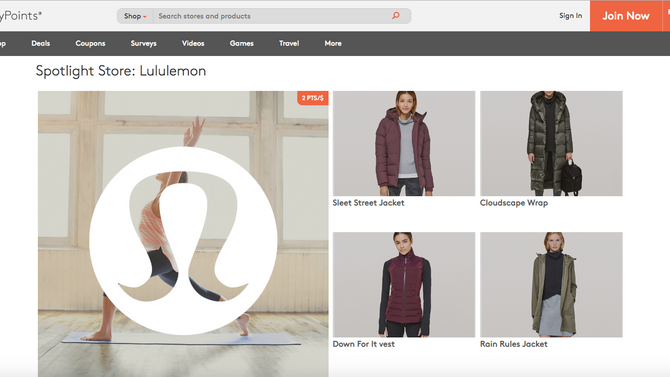Click the Down For It vest title

(x=364, y=344)
